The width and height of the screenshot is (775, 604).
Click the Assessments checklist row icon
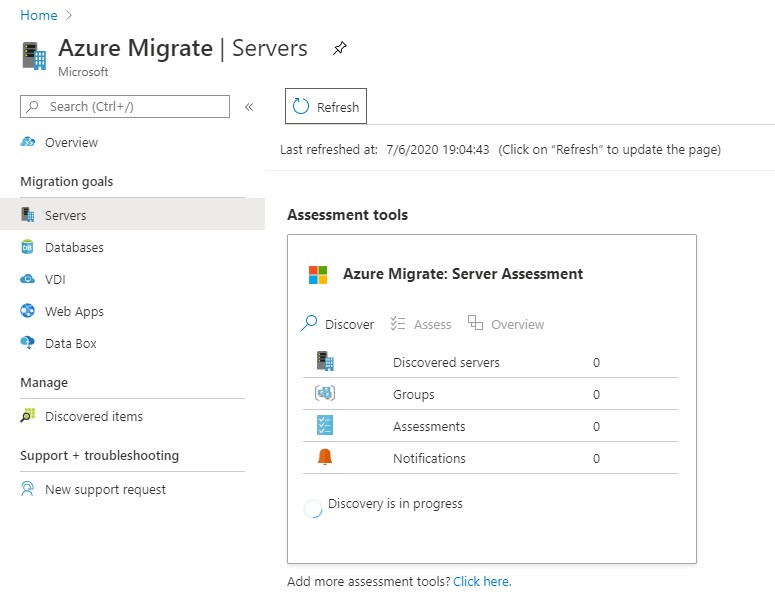325,425
